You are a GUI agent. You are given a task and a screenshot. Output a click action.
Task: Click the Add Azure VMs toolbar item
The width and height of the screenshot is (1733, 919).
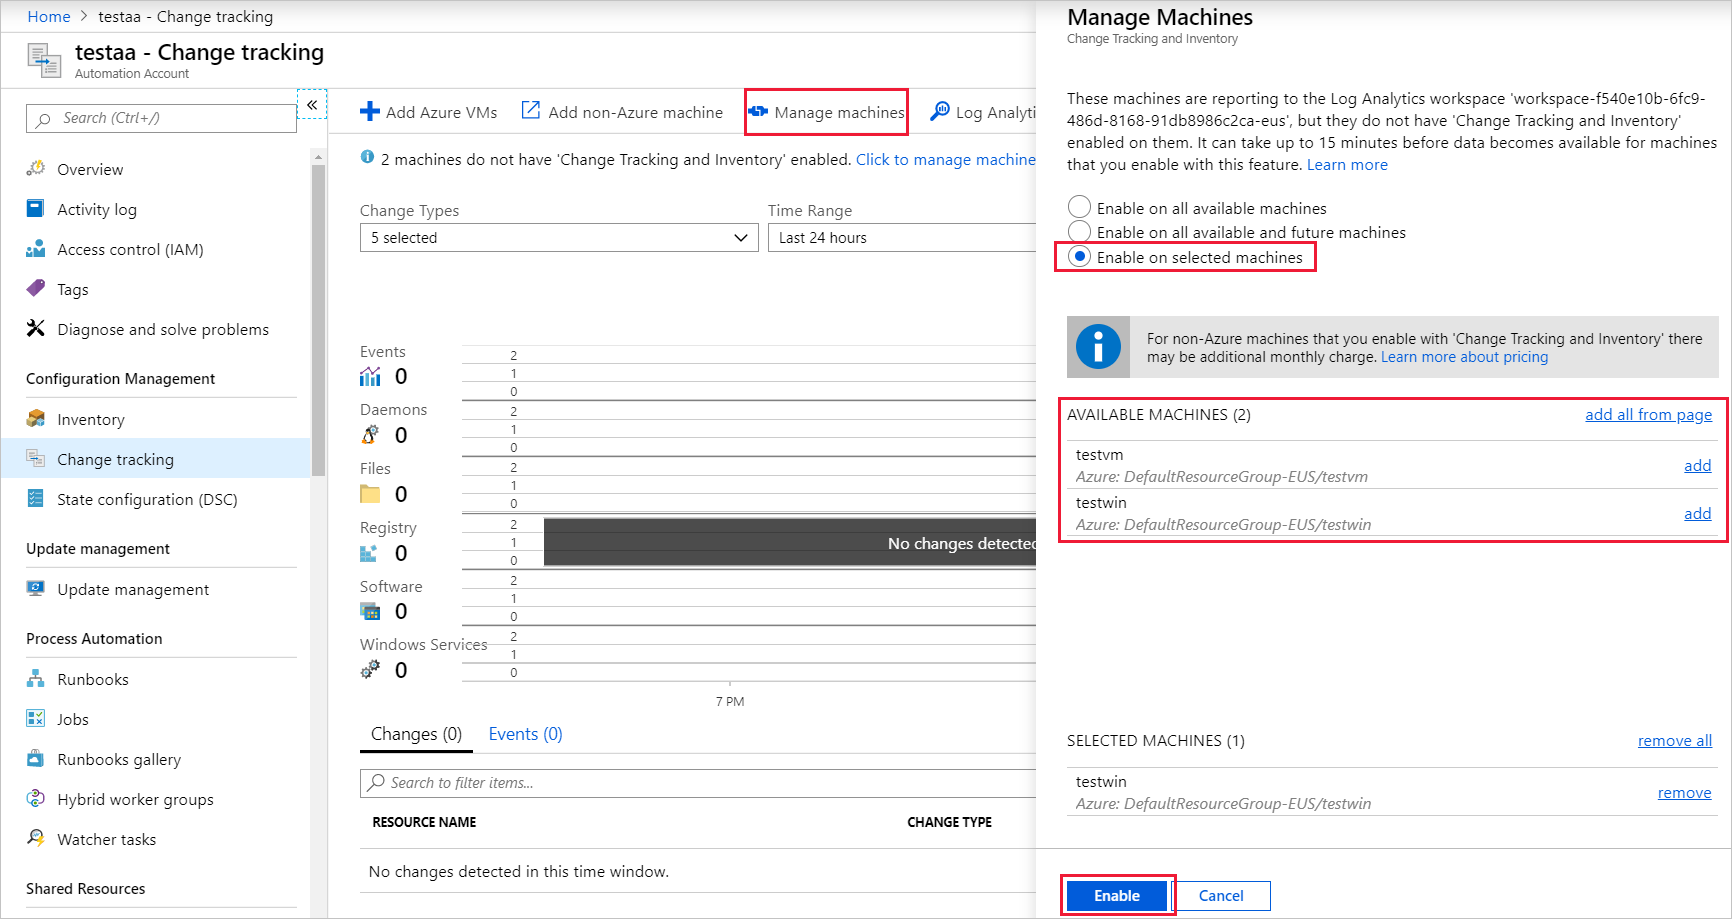click(x=428, y=112)
